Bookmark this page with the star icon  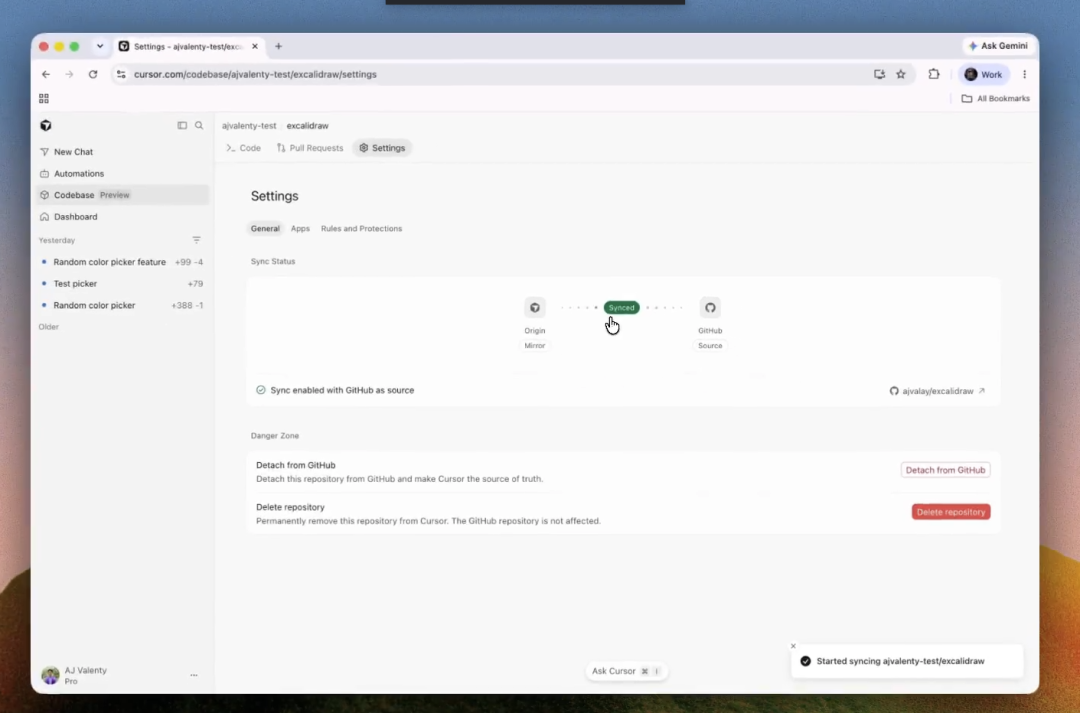[x=901, y=74]
